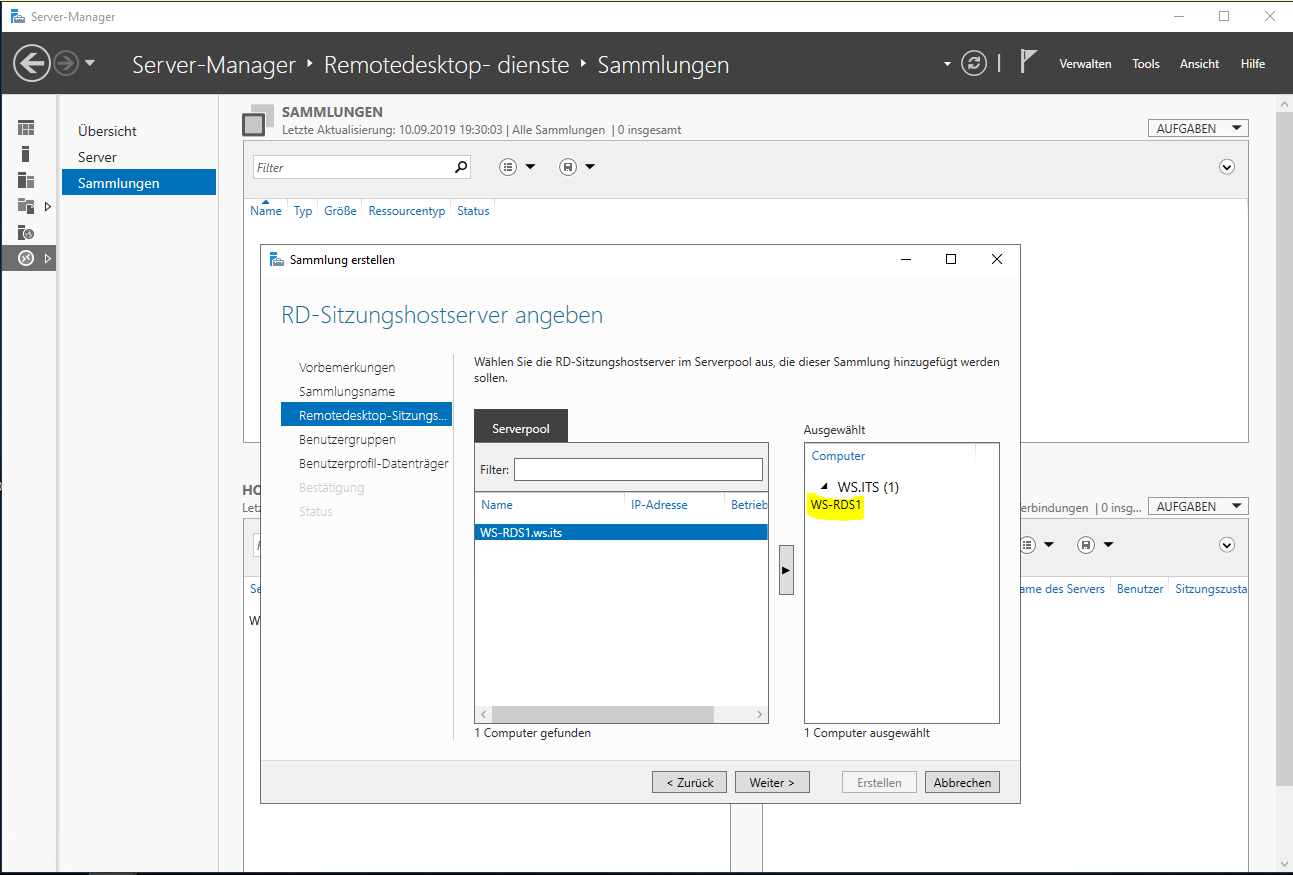Add selected server with the arrow button
The width and height of the screenshot is (1293, 875).
click(786, 570)
